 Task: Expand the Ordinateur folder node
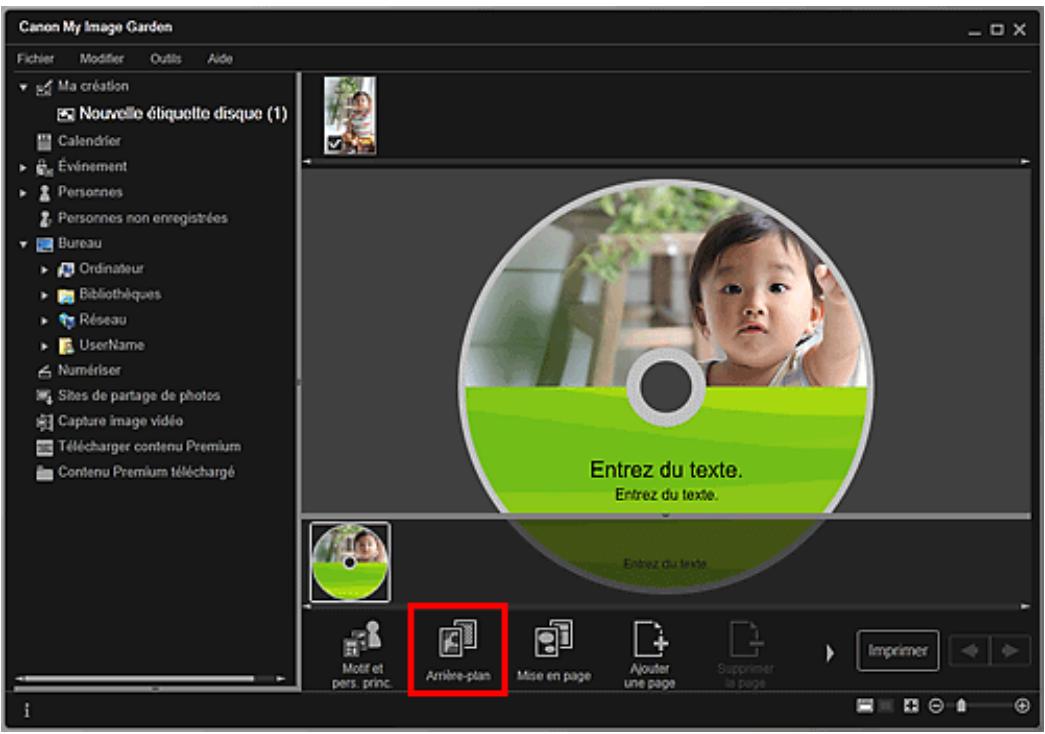[44, 268]
